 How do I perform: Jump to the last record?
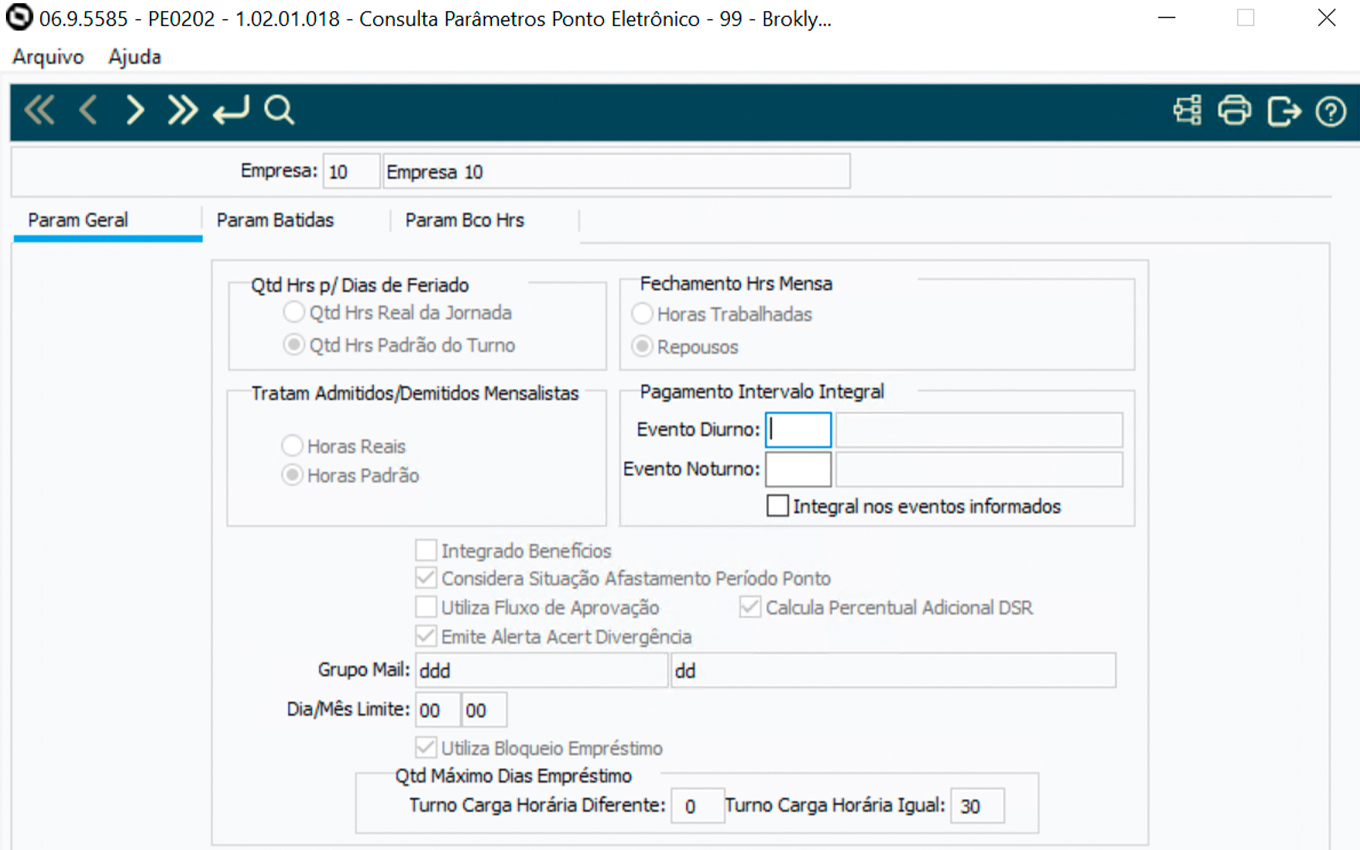[182, 111]
